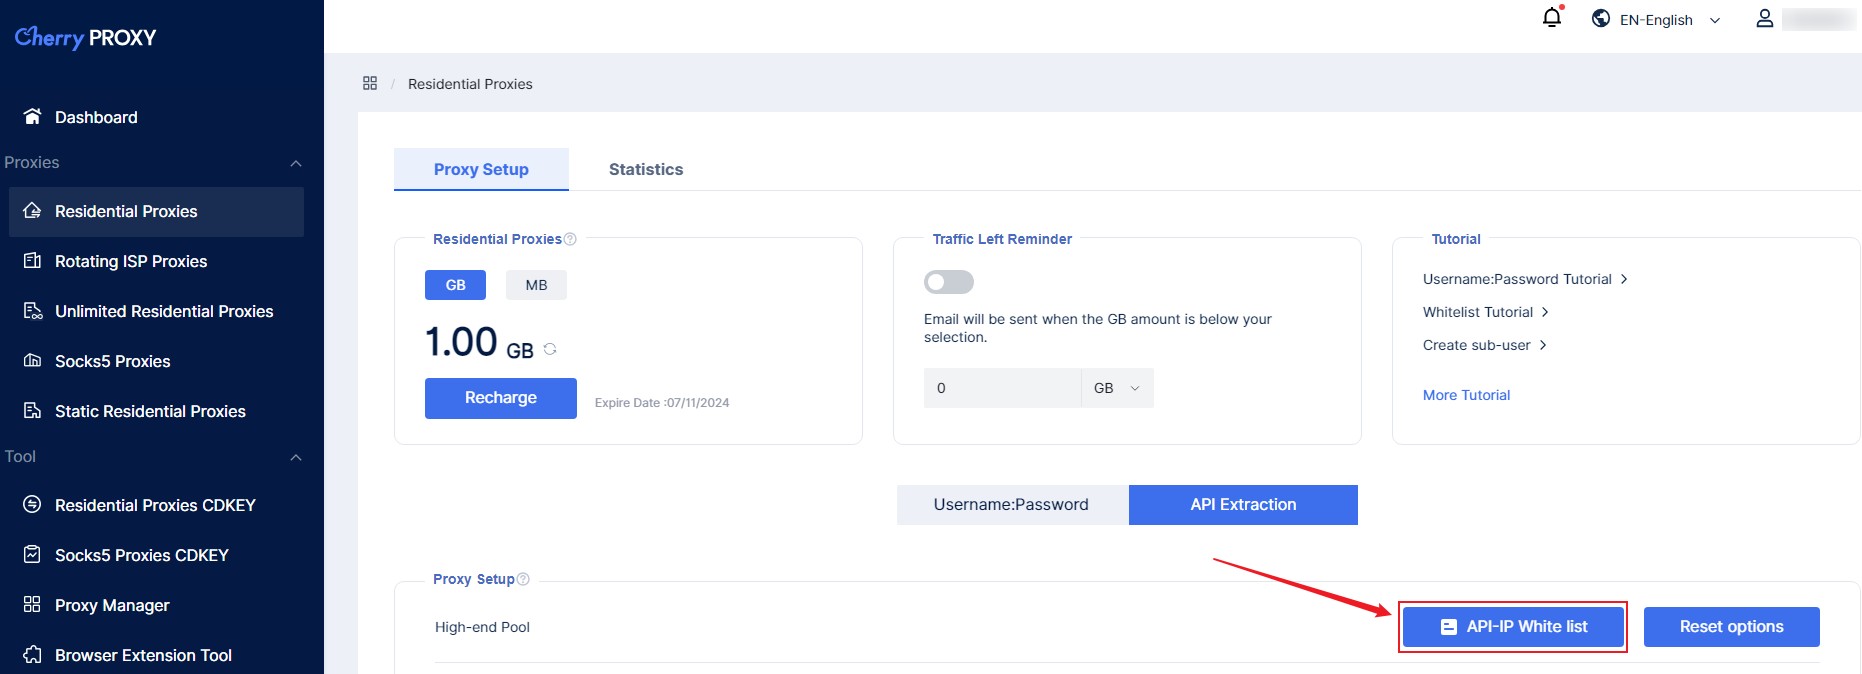Image resolution: width=1862 pixels, height=674 pixels.
Task: Click the Recharge button
Action: pos(500,398)
